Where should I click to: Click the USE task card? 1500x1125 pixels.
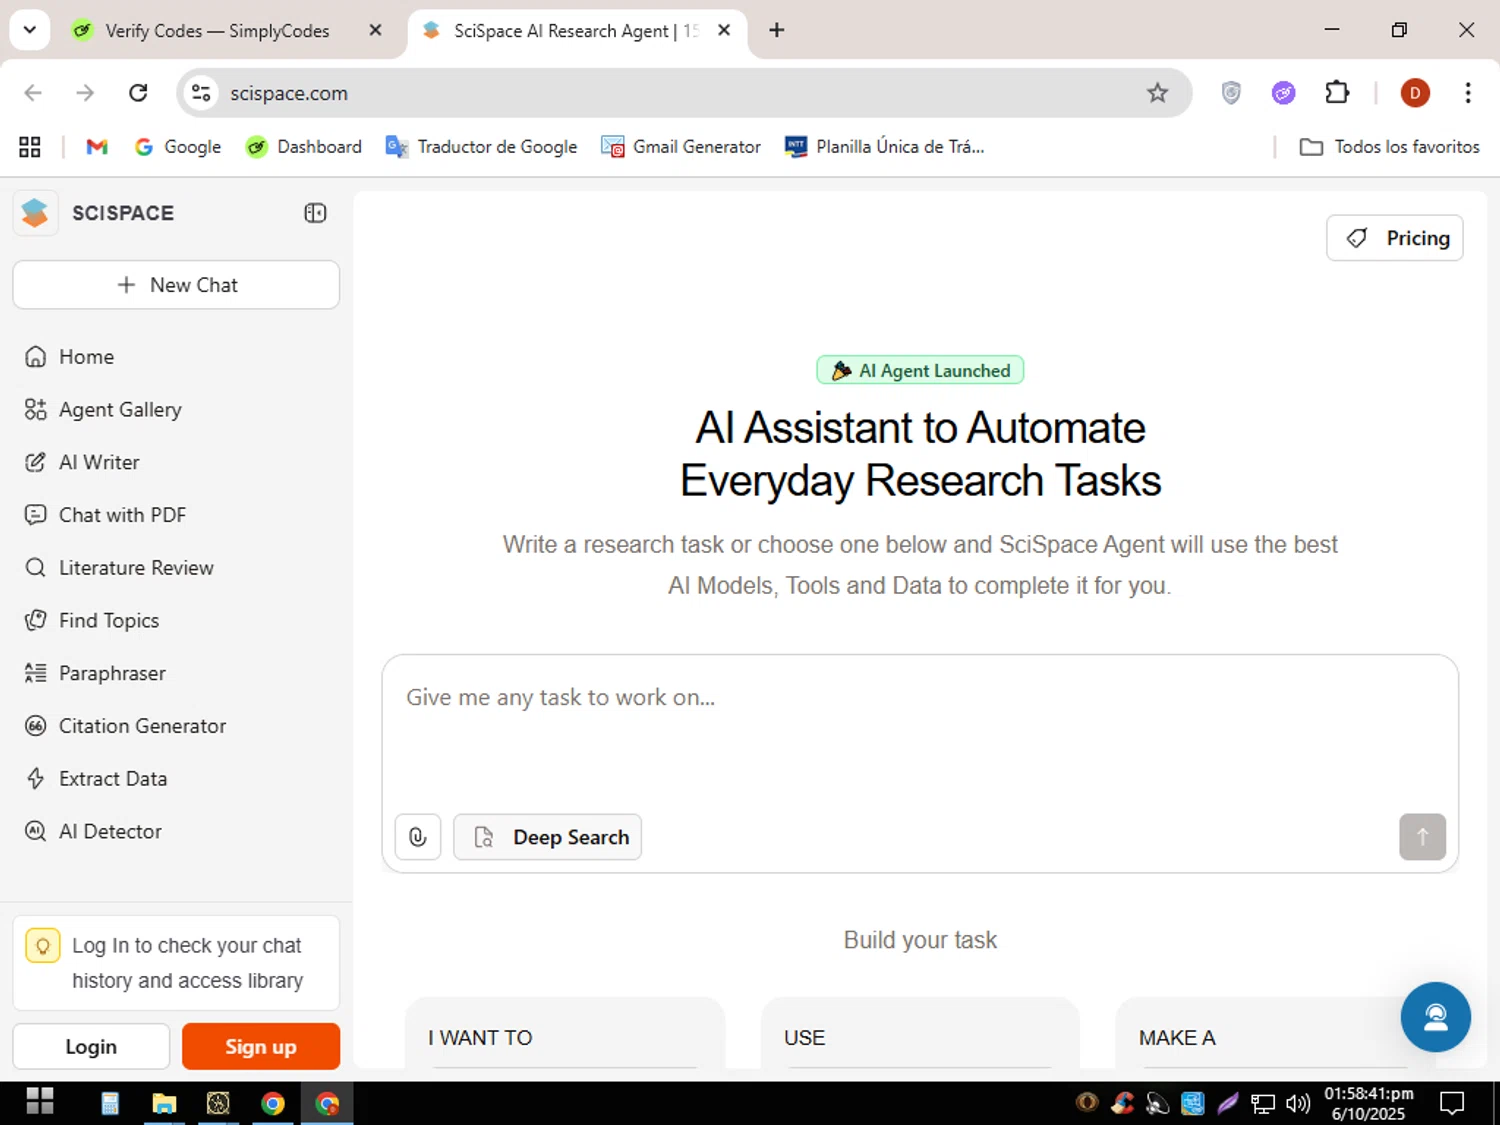[x=920, y=1033]
